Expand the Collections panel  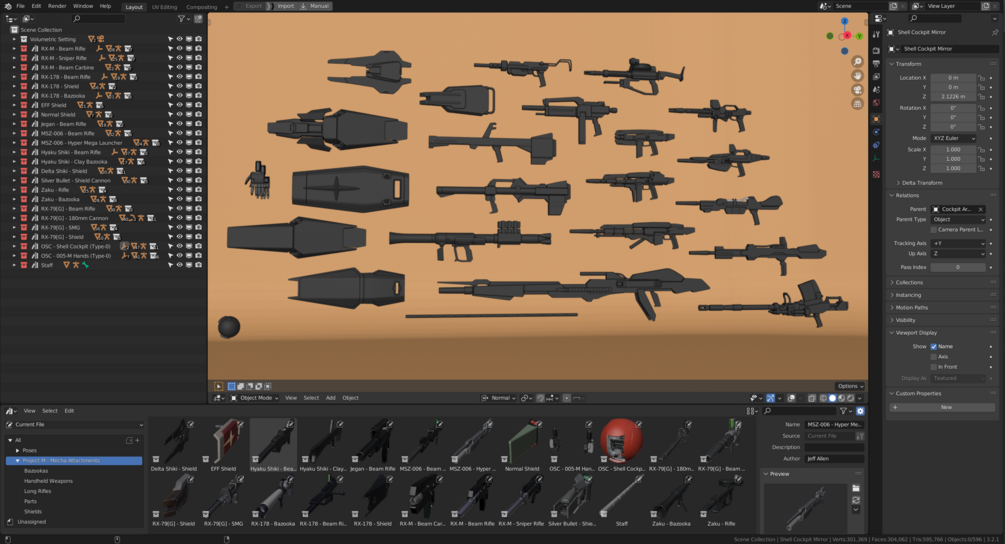click(x=908, y=283)
